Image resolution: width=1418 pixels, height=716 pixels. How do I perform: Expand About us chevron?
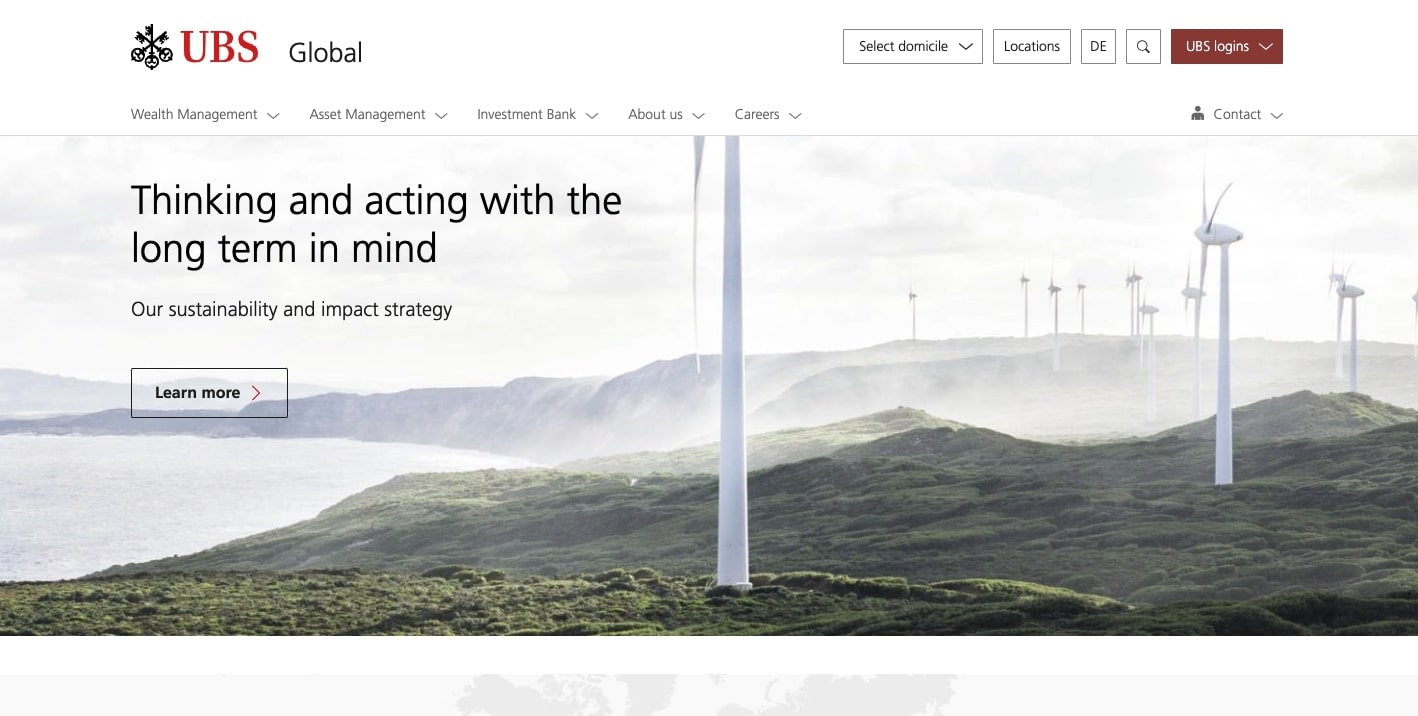pos(699,116)
